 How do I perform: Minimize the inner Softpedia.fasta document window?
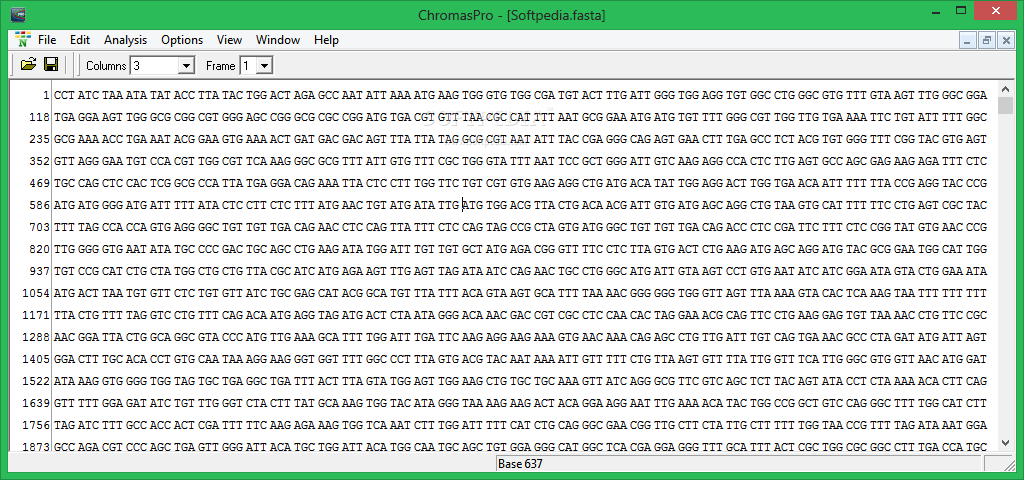(968, 40)
